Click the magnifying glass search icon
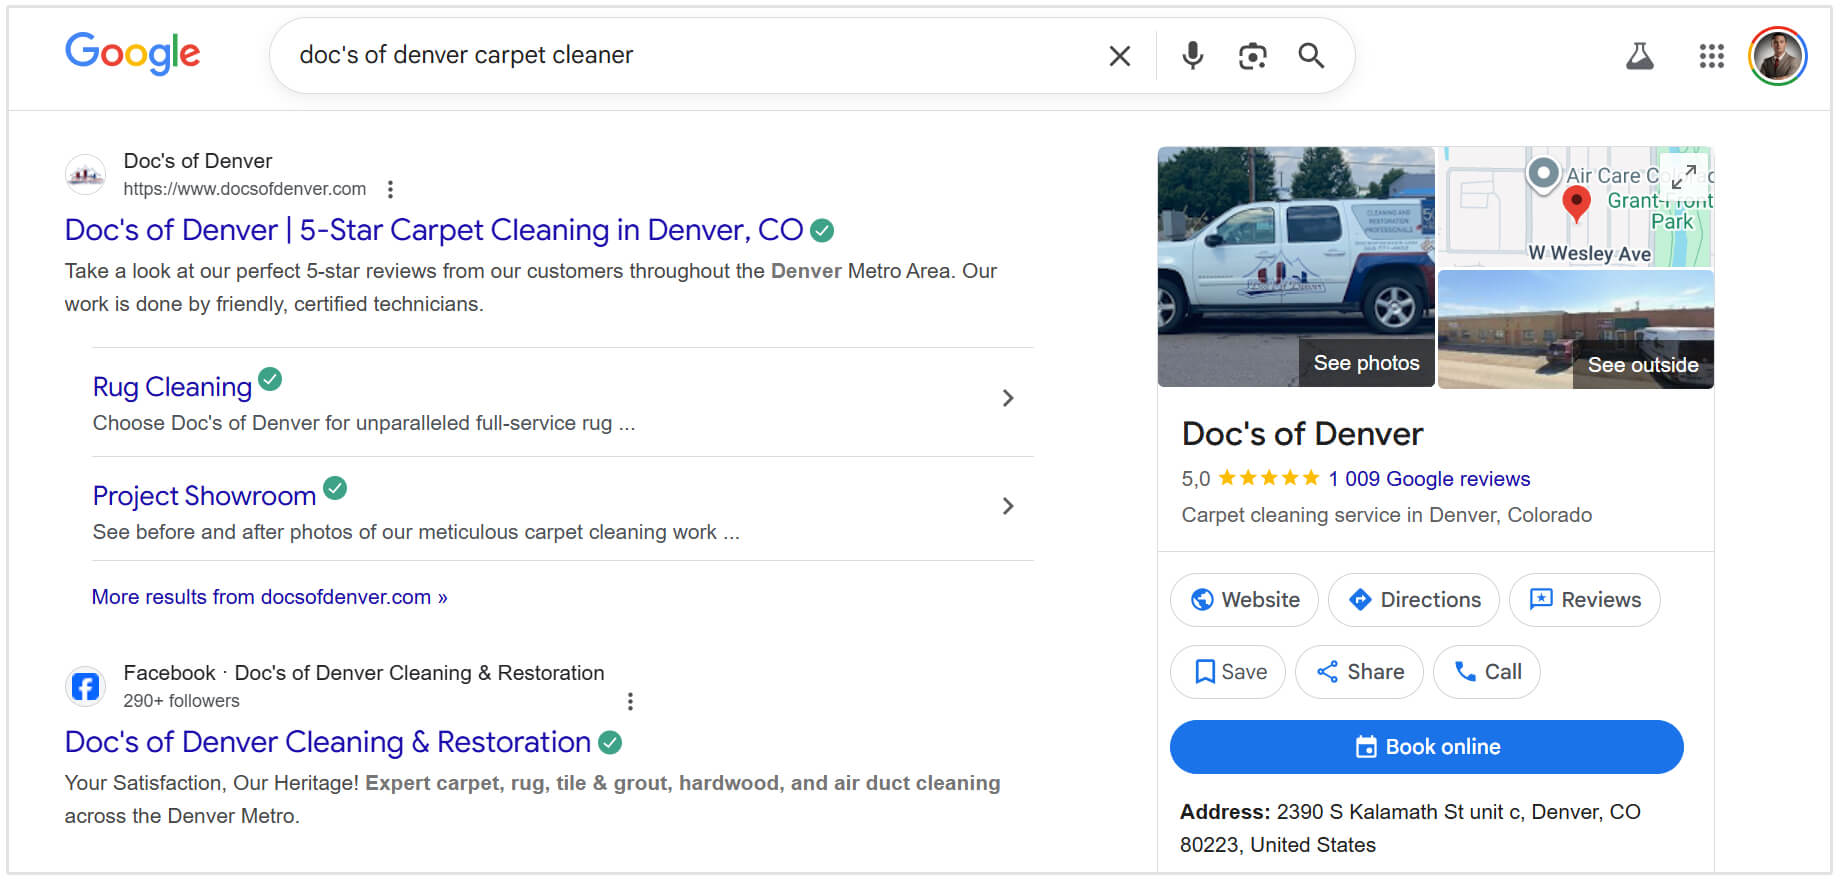This screenshot has width=1840, height=880. pyautogui.click(x=1311, y=56)
